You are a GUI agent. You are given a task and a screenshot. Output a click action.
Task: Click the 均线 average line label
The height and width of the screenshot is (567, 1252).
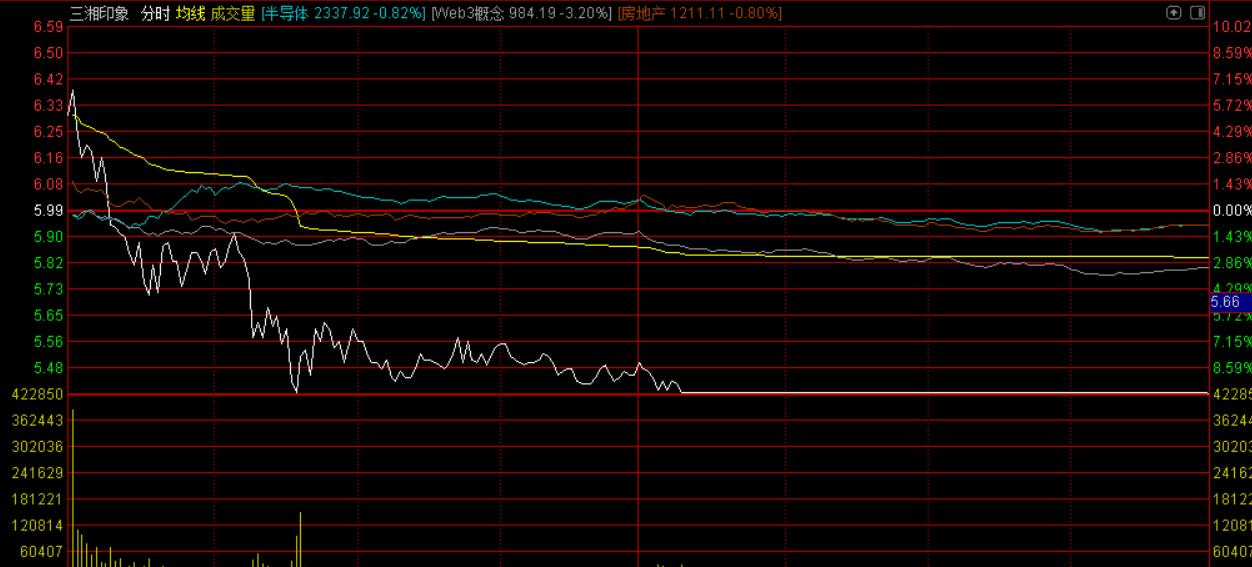[190, 13]
